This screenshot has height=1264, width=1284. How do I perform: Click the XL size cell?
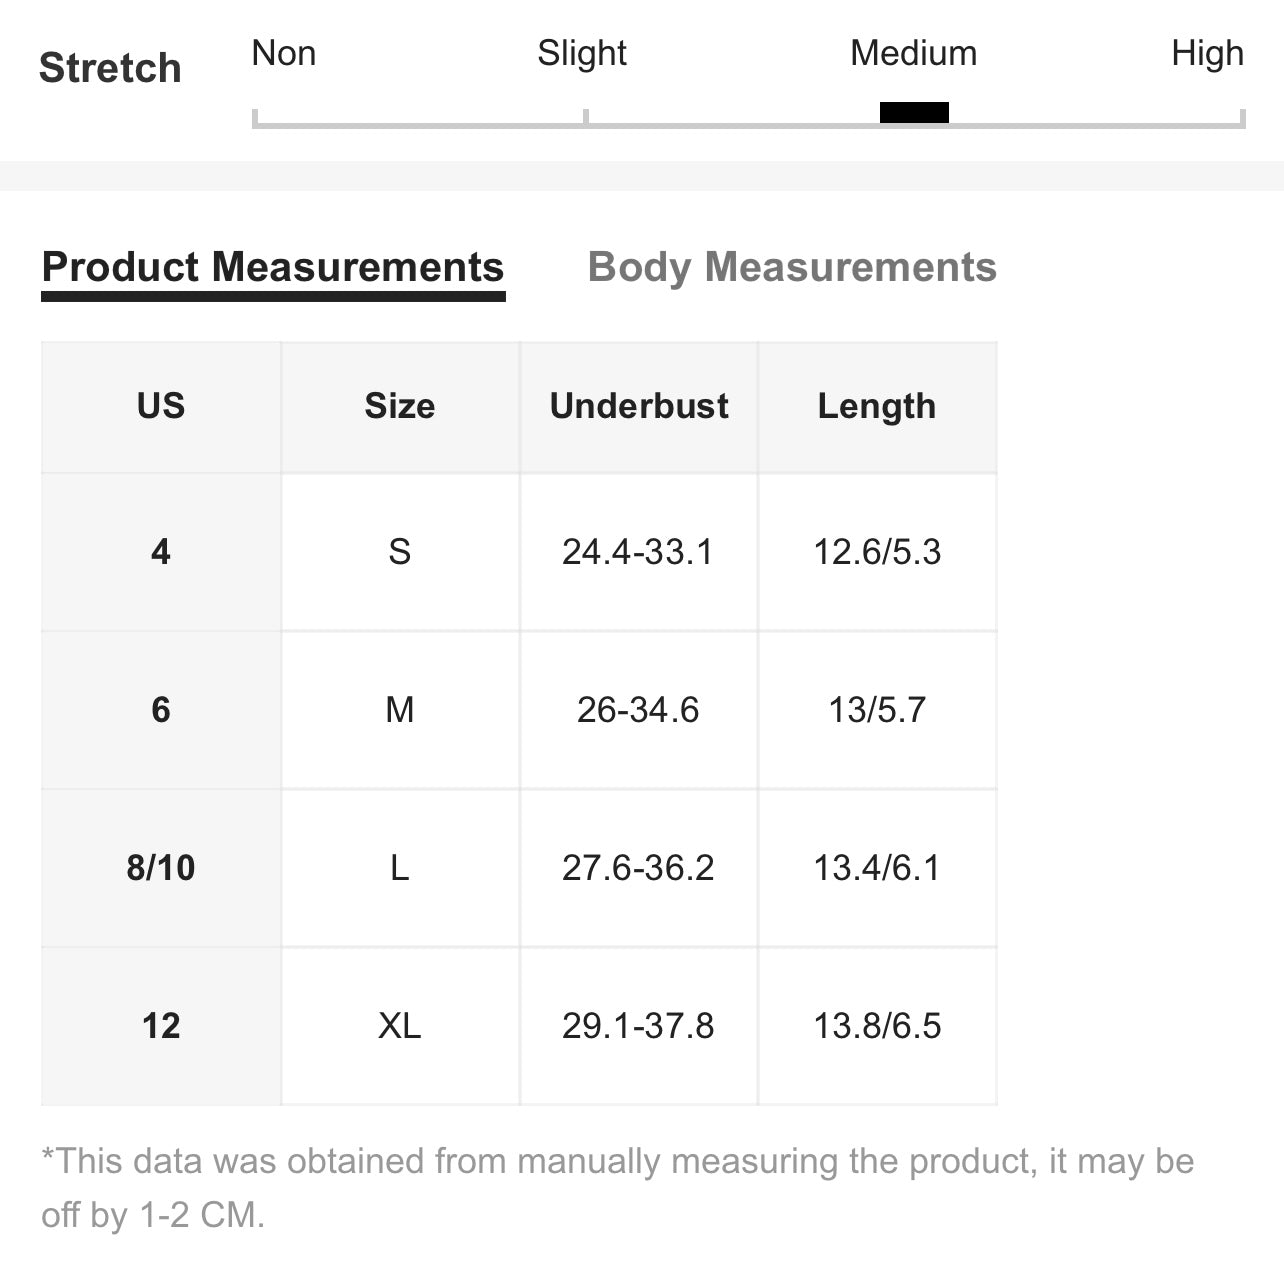click(x=400, y=1026)
